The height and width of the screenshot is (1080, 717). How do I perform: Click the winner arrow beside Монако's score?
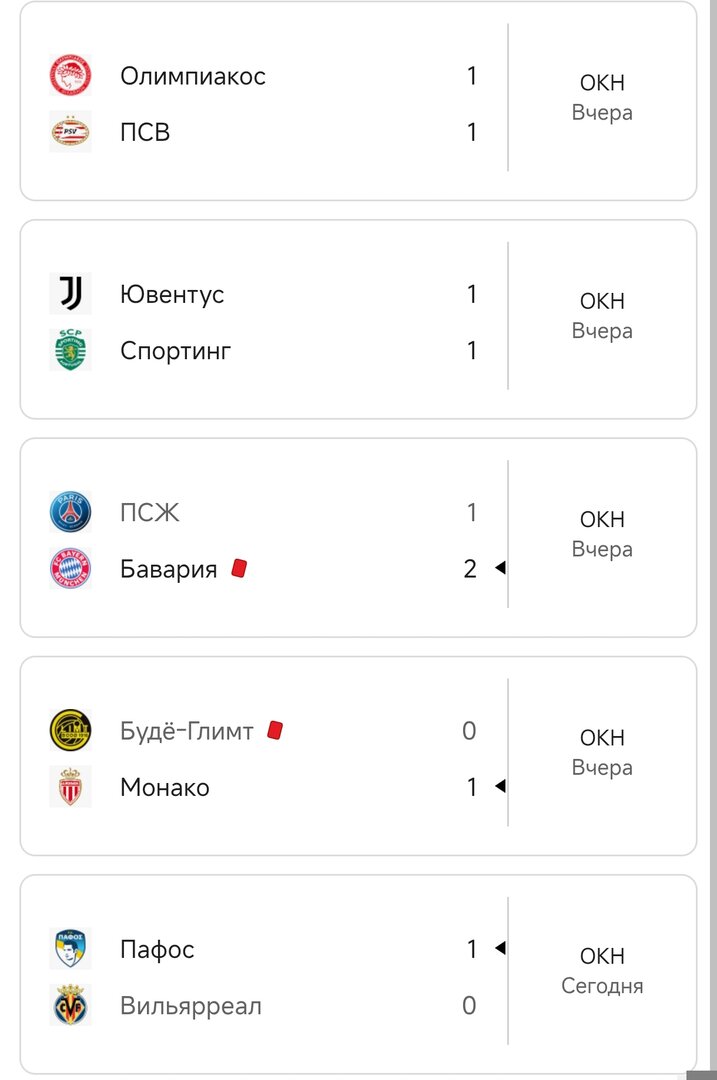tap(500, 787)
